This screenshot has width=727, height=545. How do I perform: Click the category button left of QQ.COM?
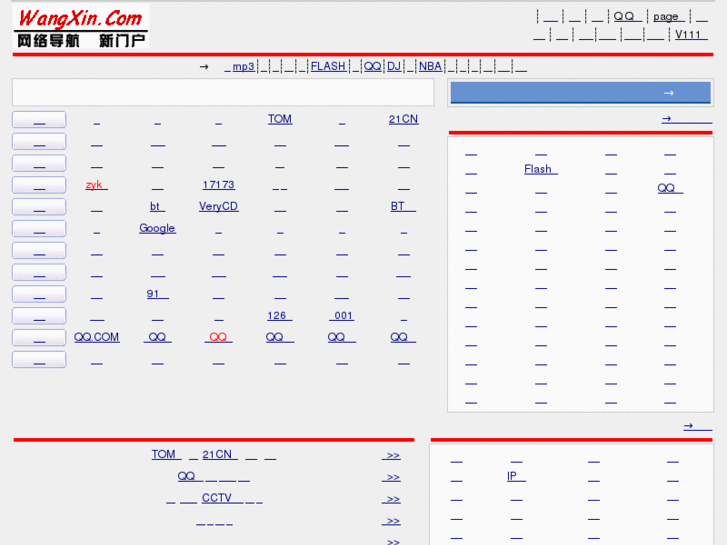pos(39,338)
